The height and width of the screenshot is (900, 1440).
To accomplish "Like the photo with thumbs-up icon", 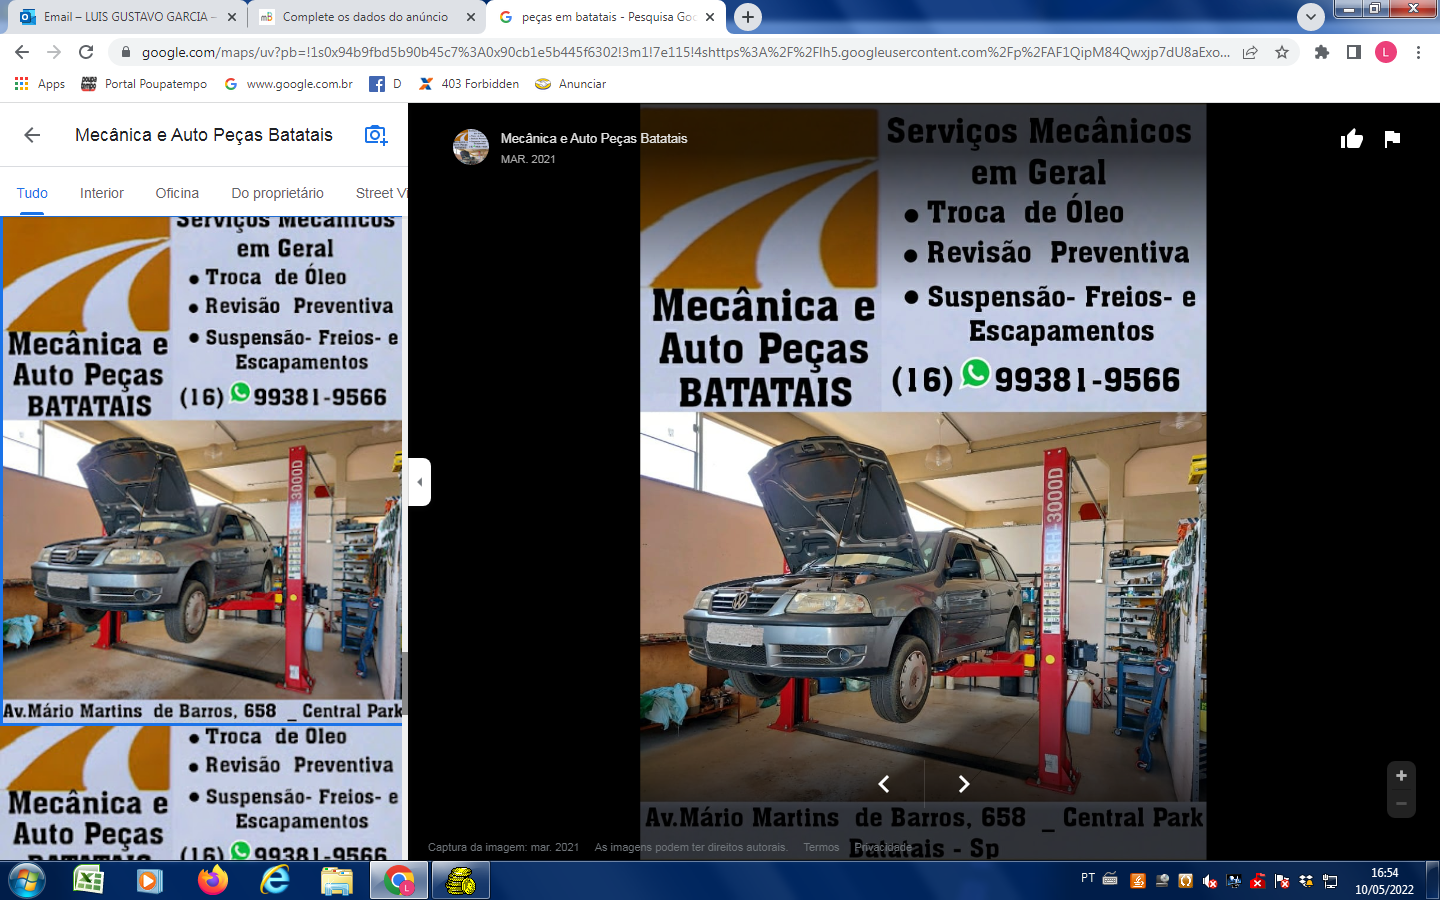I will (1352, 139).
